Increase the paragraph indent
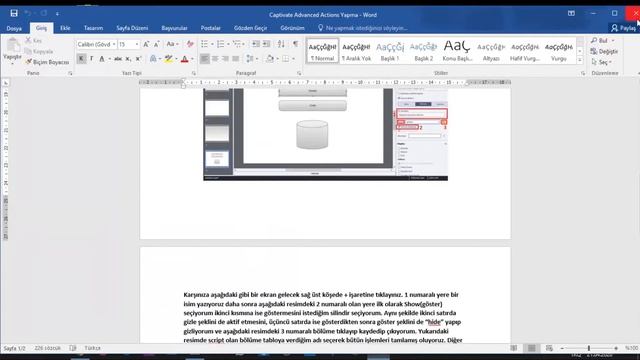This screenshot has width=640, height=360. click(266, 44)
